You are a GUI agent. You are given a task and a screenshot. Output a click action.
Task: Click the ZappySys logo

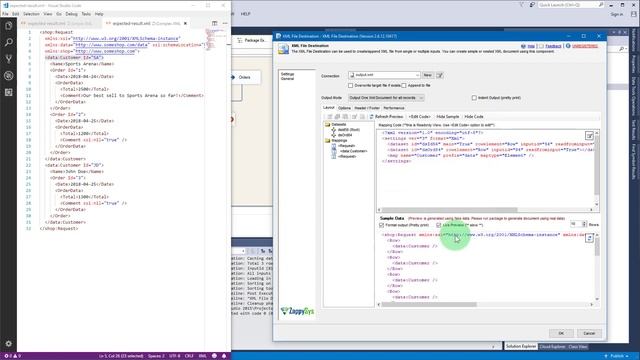tap(298, 311)
